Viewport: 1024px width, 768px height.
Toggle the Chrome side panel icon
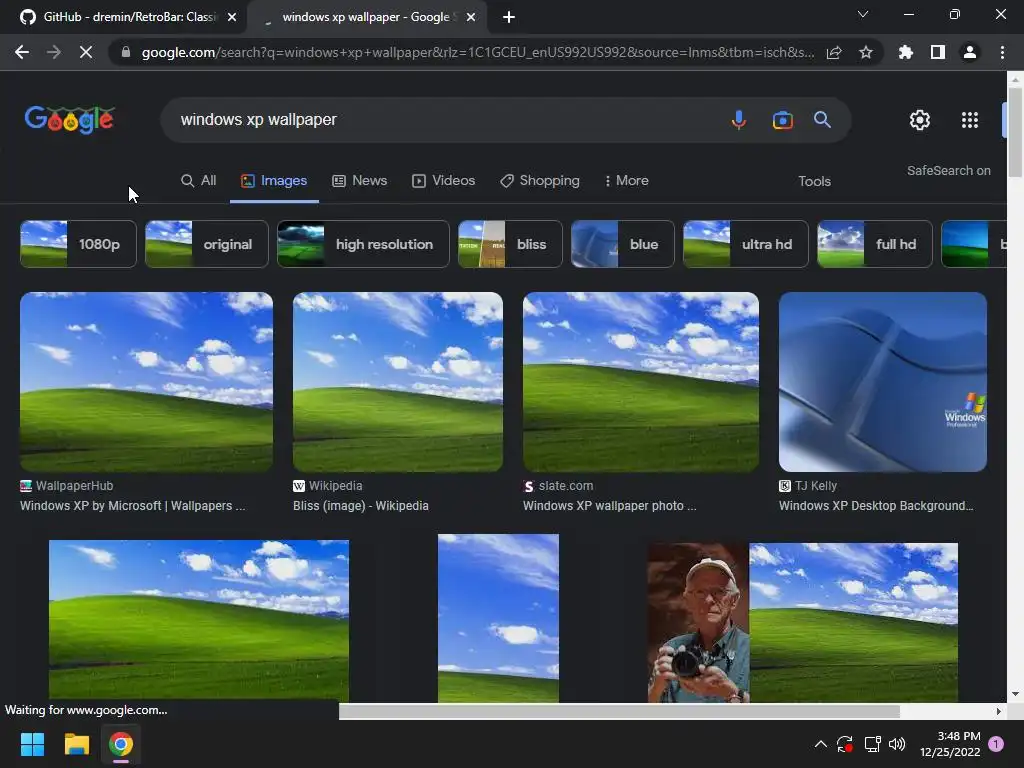pos(938,52)
